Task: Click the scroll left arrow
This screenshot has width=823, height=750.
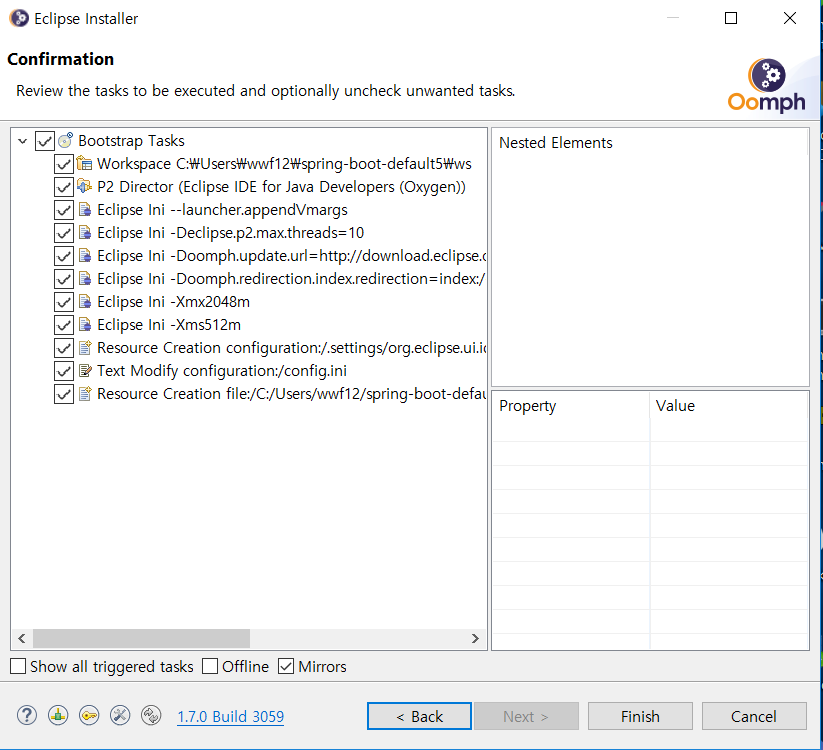Action: tap(22, 638)
